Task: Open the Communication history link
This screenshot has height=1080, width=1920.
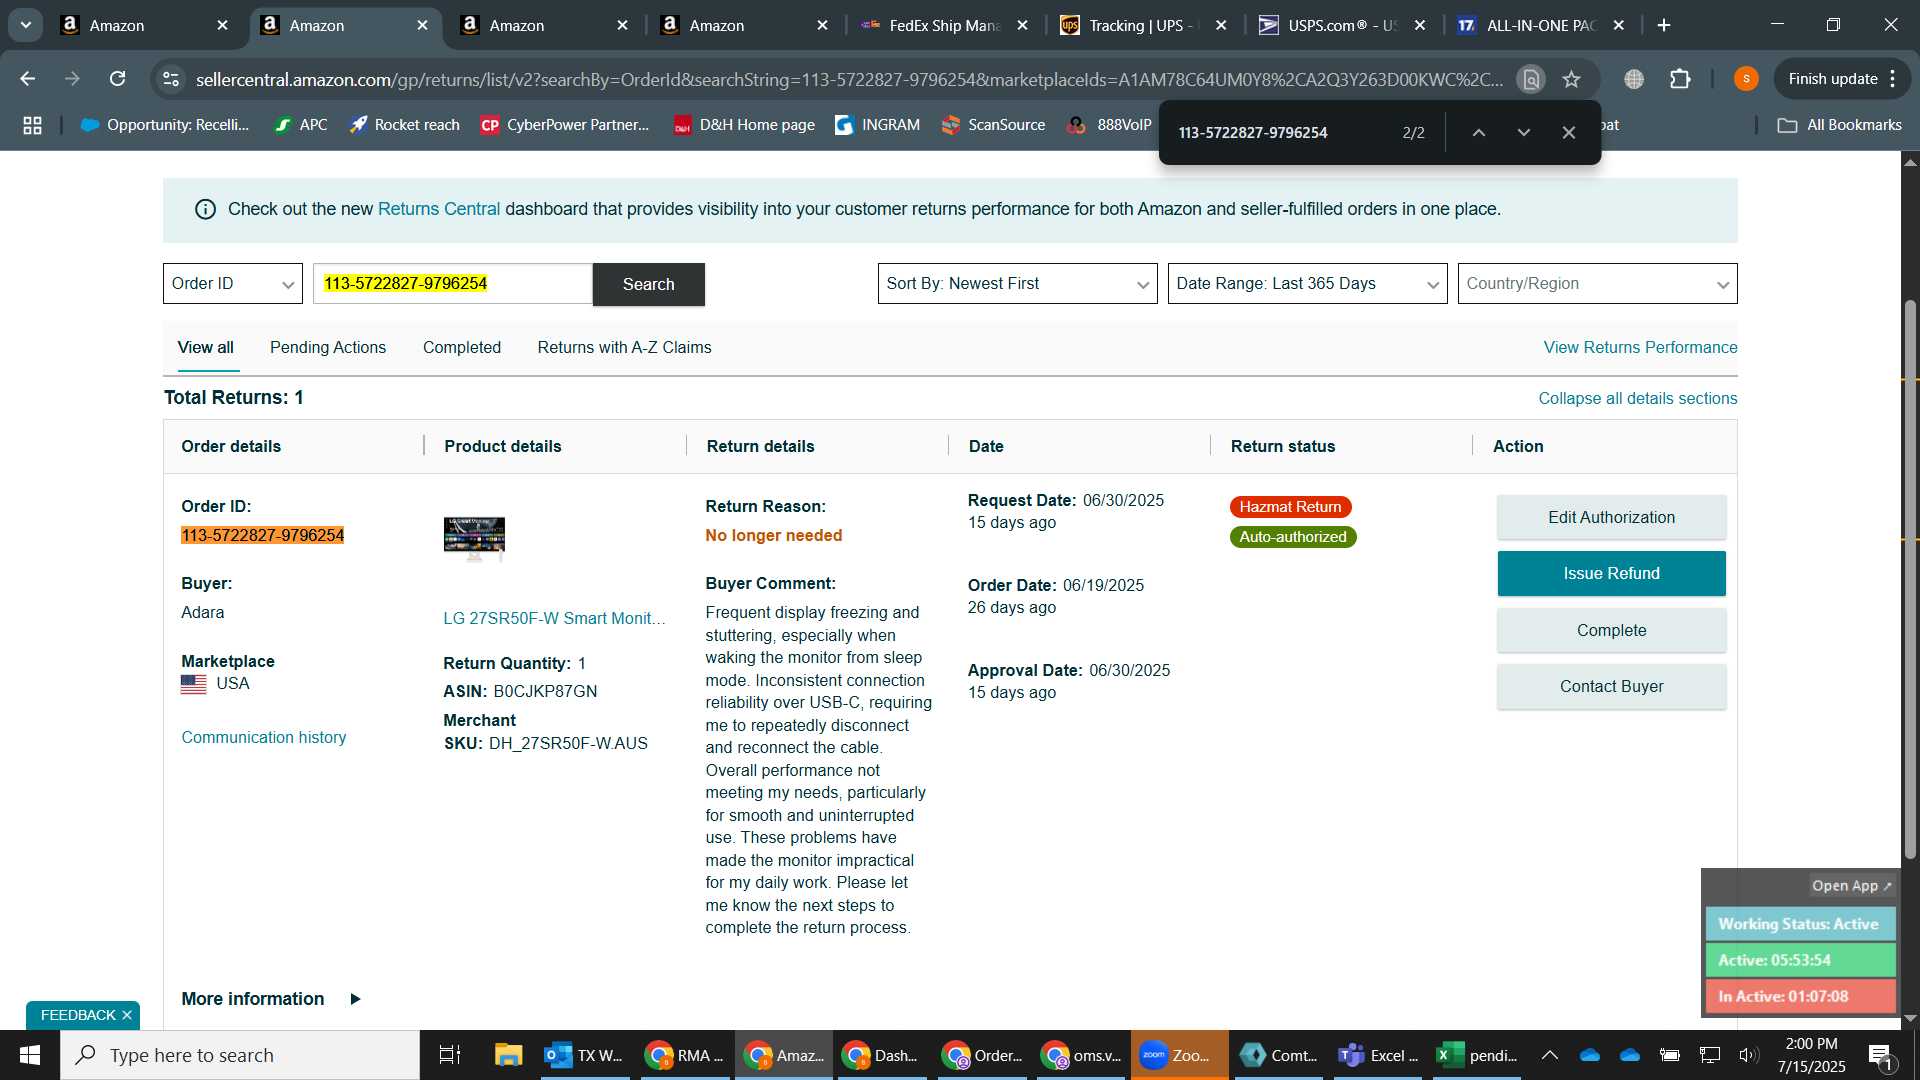Action: click(x=264, y=737)
